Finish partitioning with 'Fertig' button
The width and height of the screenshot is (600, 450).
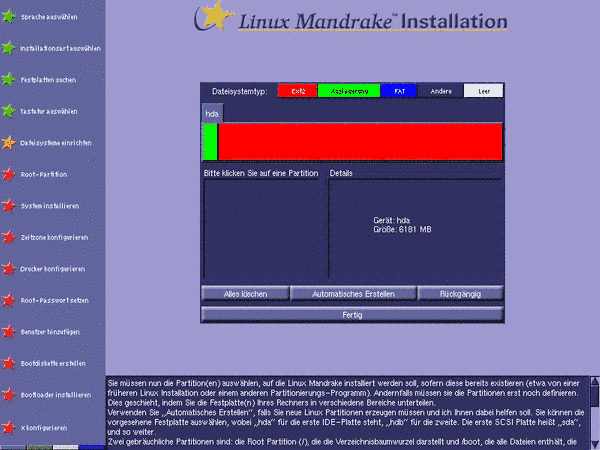(x=352, y=314)
